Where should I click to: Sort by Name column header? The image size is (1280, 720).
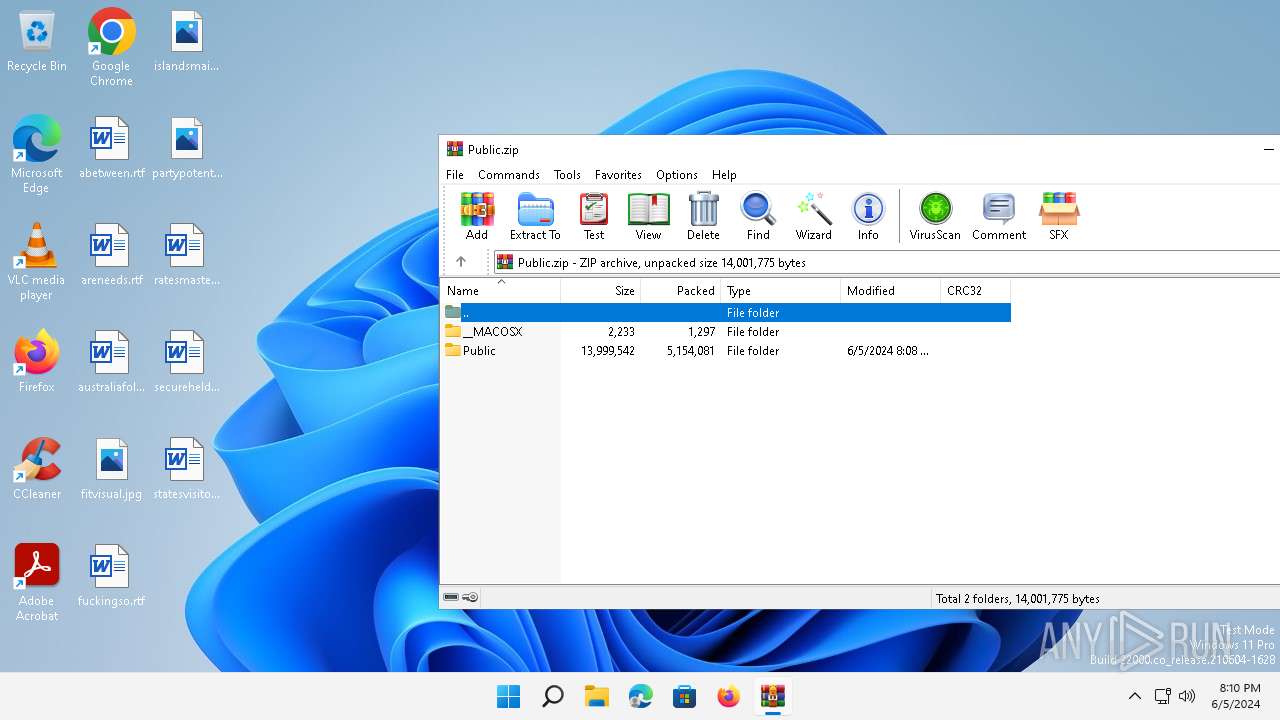click(500, 291)
